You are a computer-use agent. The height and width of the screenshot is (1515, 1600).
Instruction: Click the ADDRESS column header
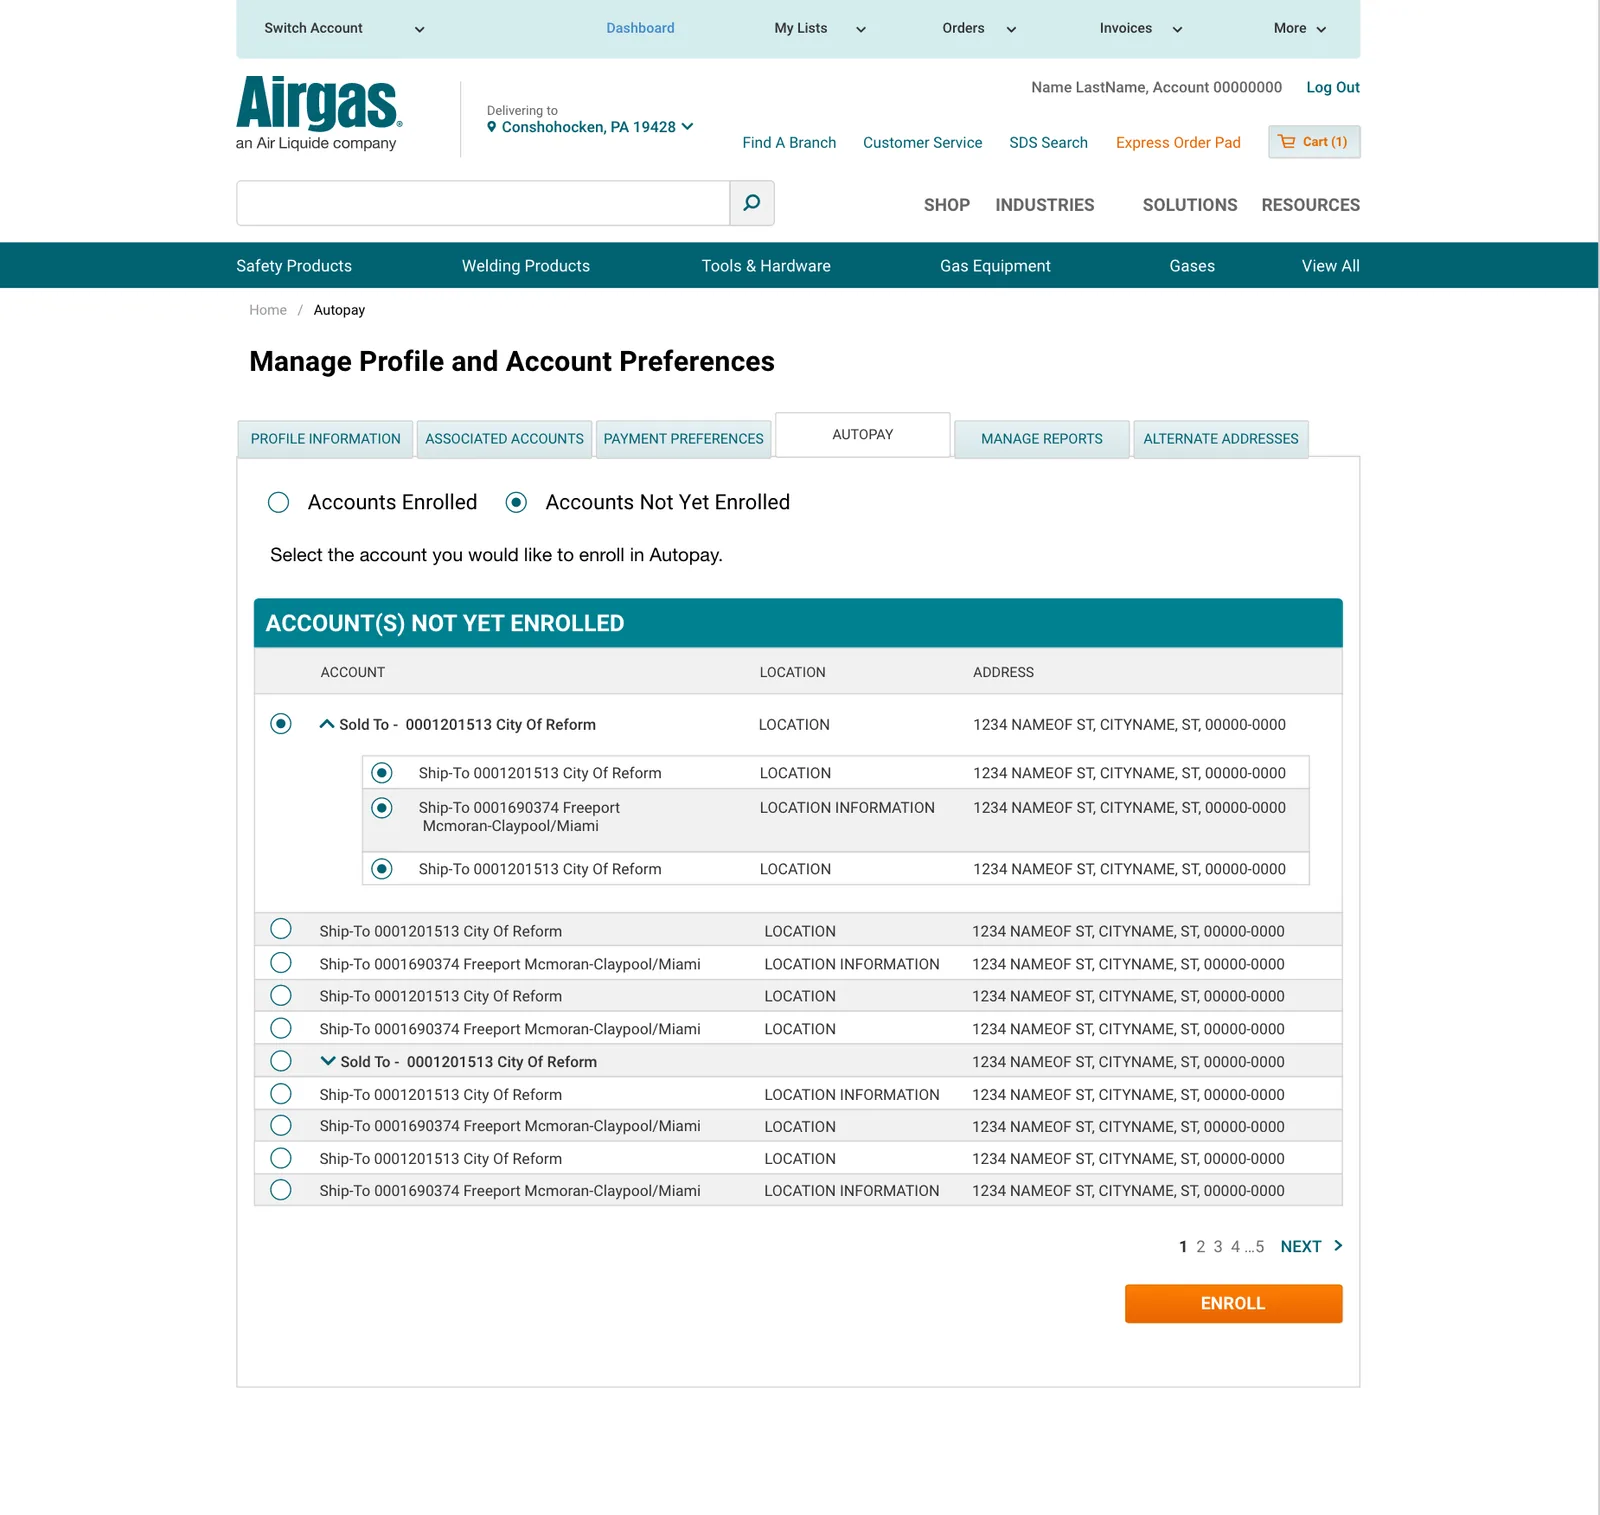tap(1003, 672)
